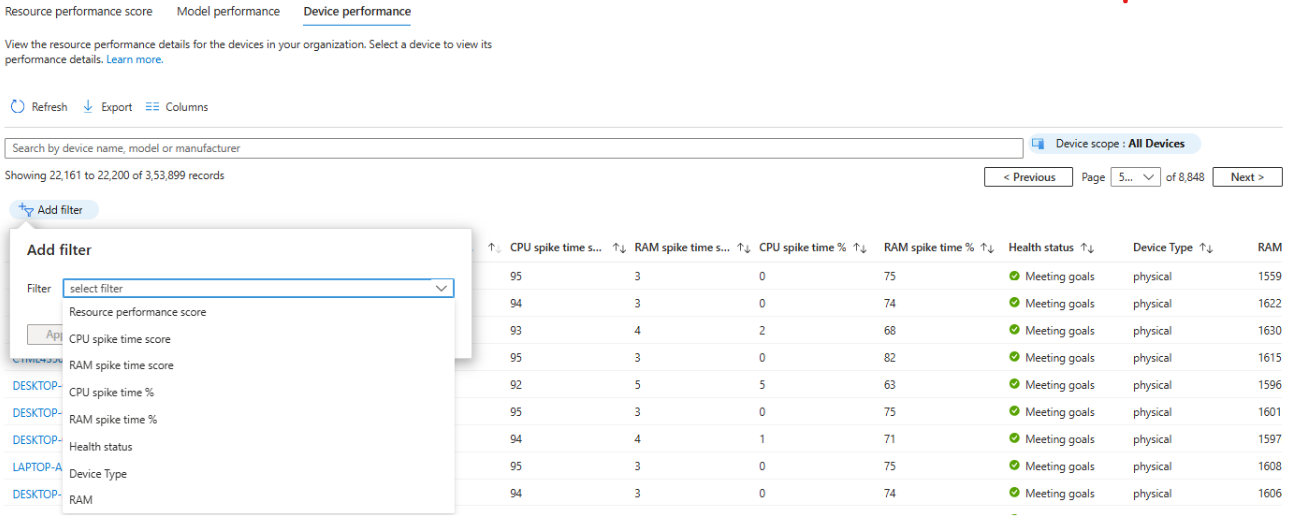
Task: Click the Device scope All Devices pill
Action: (1115, 144)
